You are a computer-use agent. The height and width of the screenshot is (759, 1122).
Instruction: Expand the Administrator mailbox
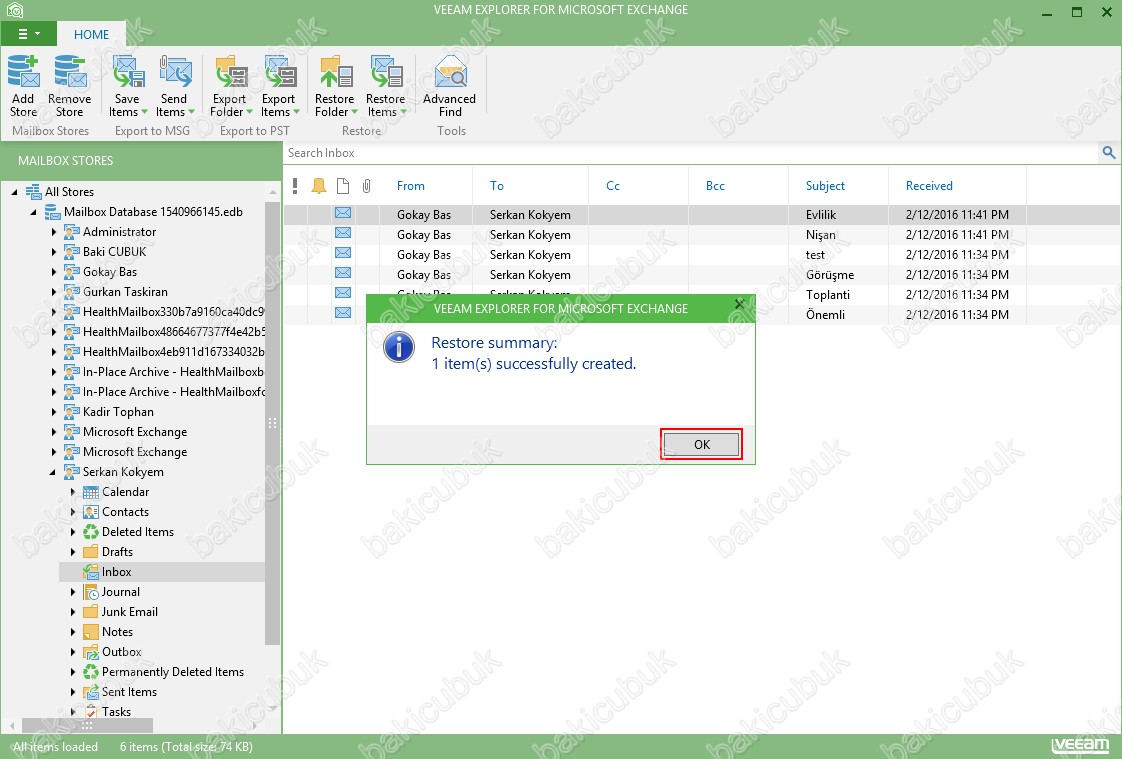54,232
